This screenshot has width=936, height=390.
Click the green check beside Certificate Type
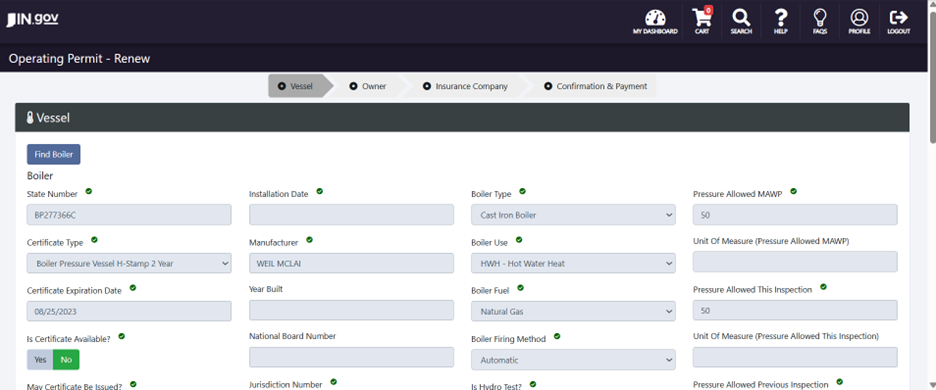pos(94,239)
